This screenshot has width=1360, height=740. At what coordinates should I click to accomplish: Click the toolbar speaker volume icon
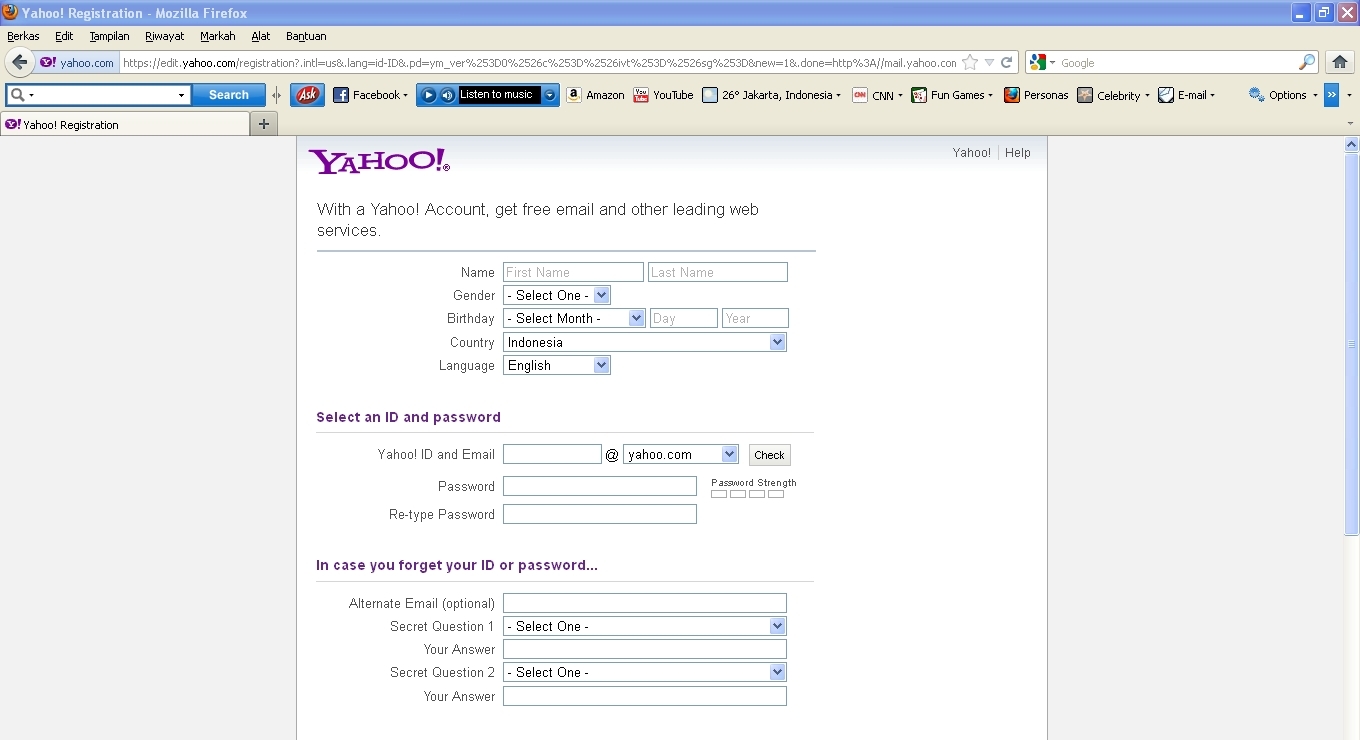(x=447, y=95)
